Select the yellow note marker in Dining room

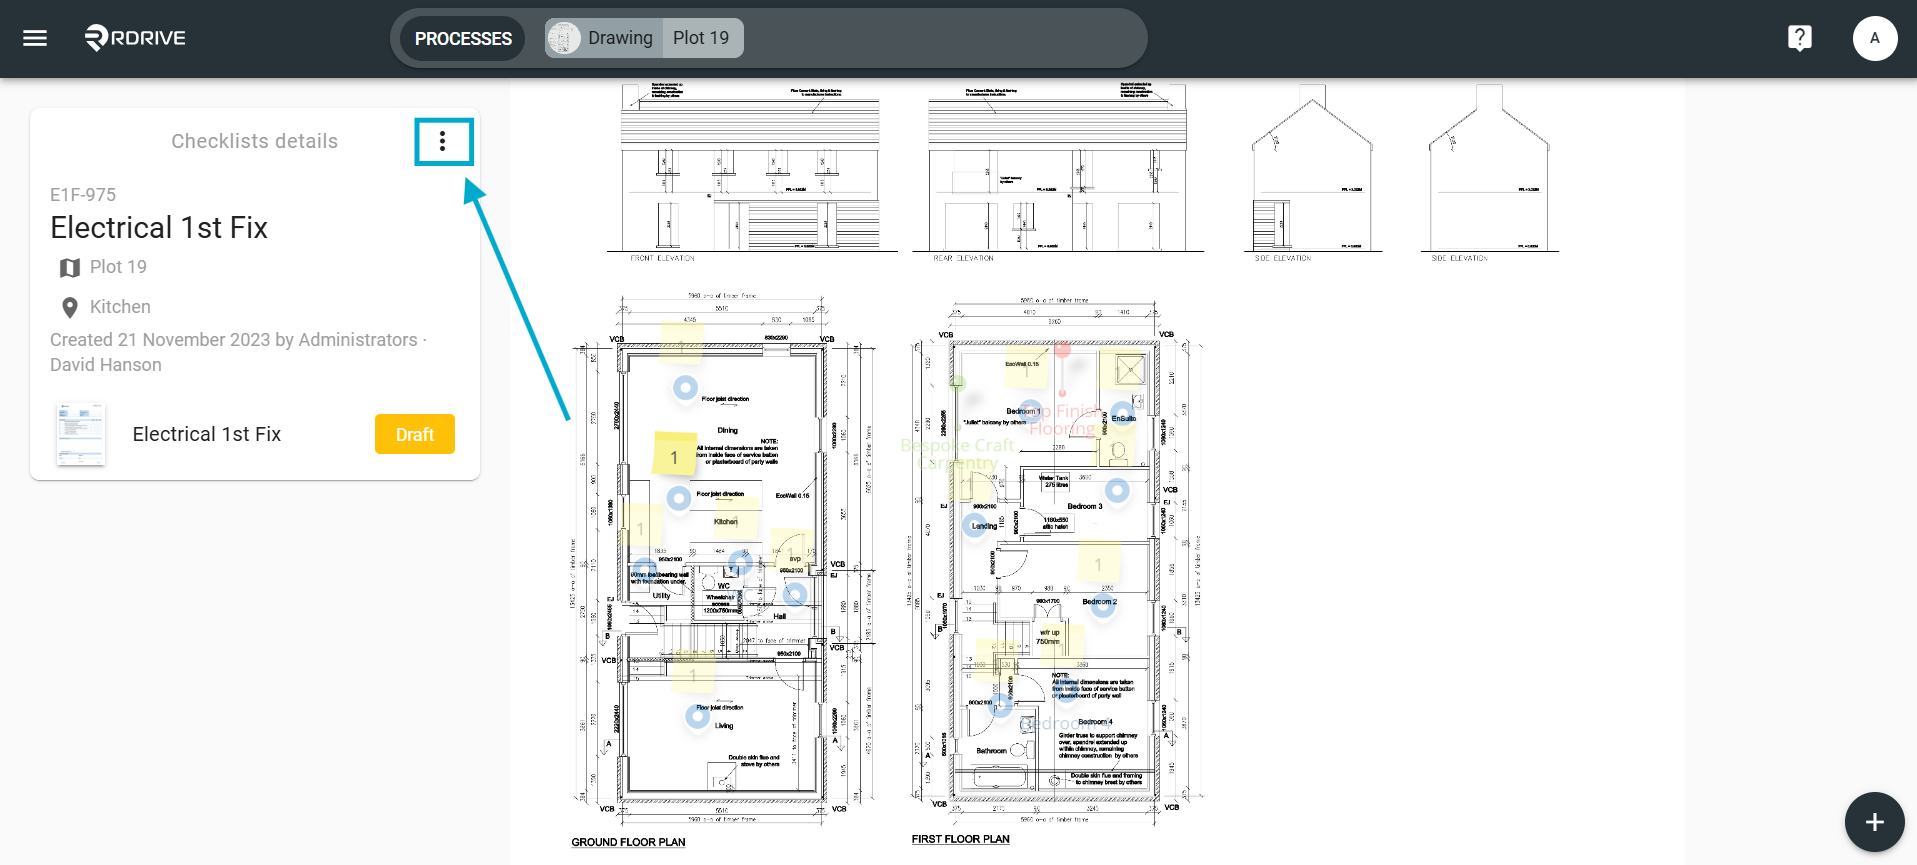pos(674,455)
